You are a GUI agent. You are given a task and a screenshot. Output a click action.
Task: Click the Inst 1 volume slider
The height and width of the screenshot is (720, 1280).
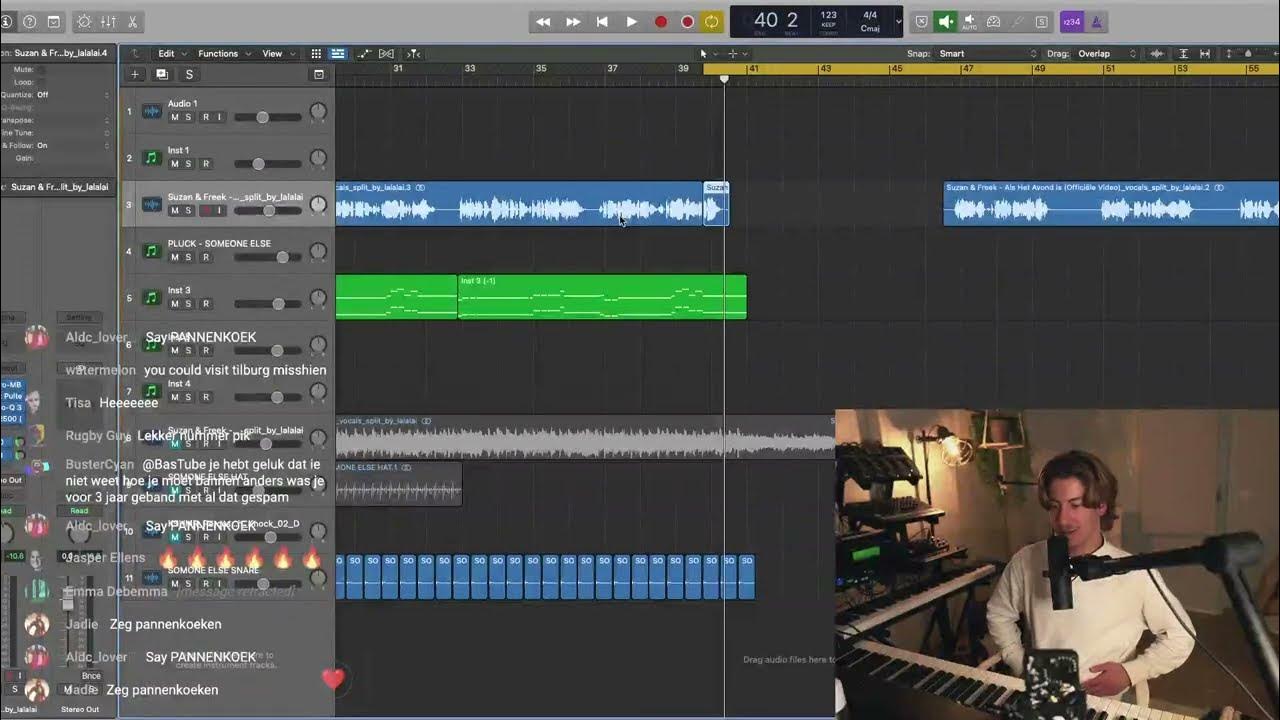click(x=267, y=164)
